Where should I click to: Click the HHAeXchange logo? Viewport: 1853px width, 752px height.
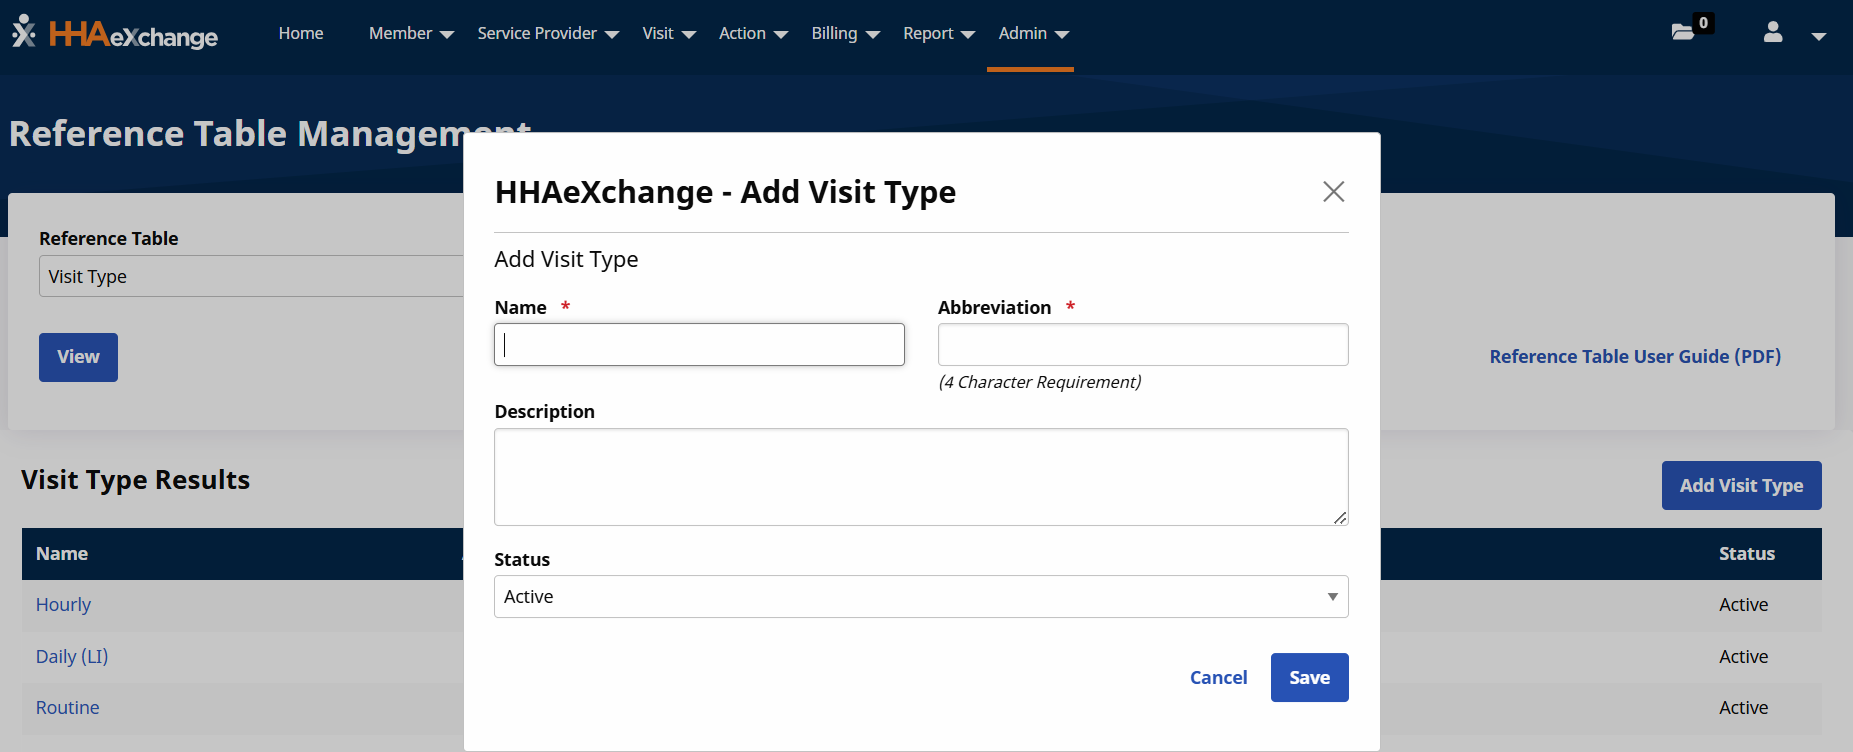(115, 34)
